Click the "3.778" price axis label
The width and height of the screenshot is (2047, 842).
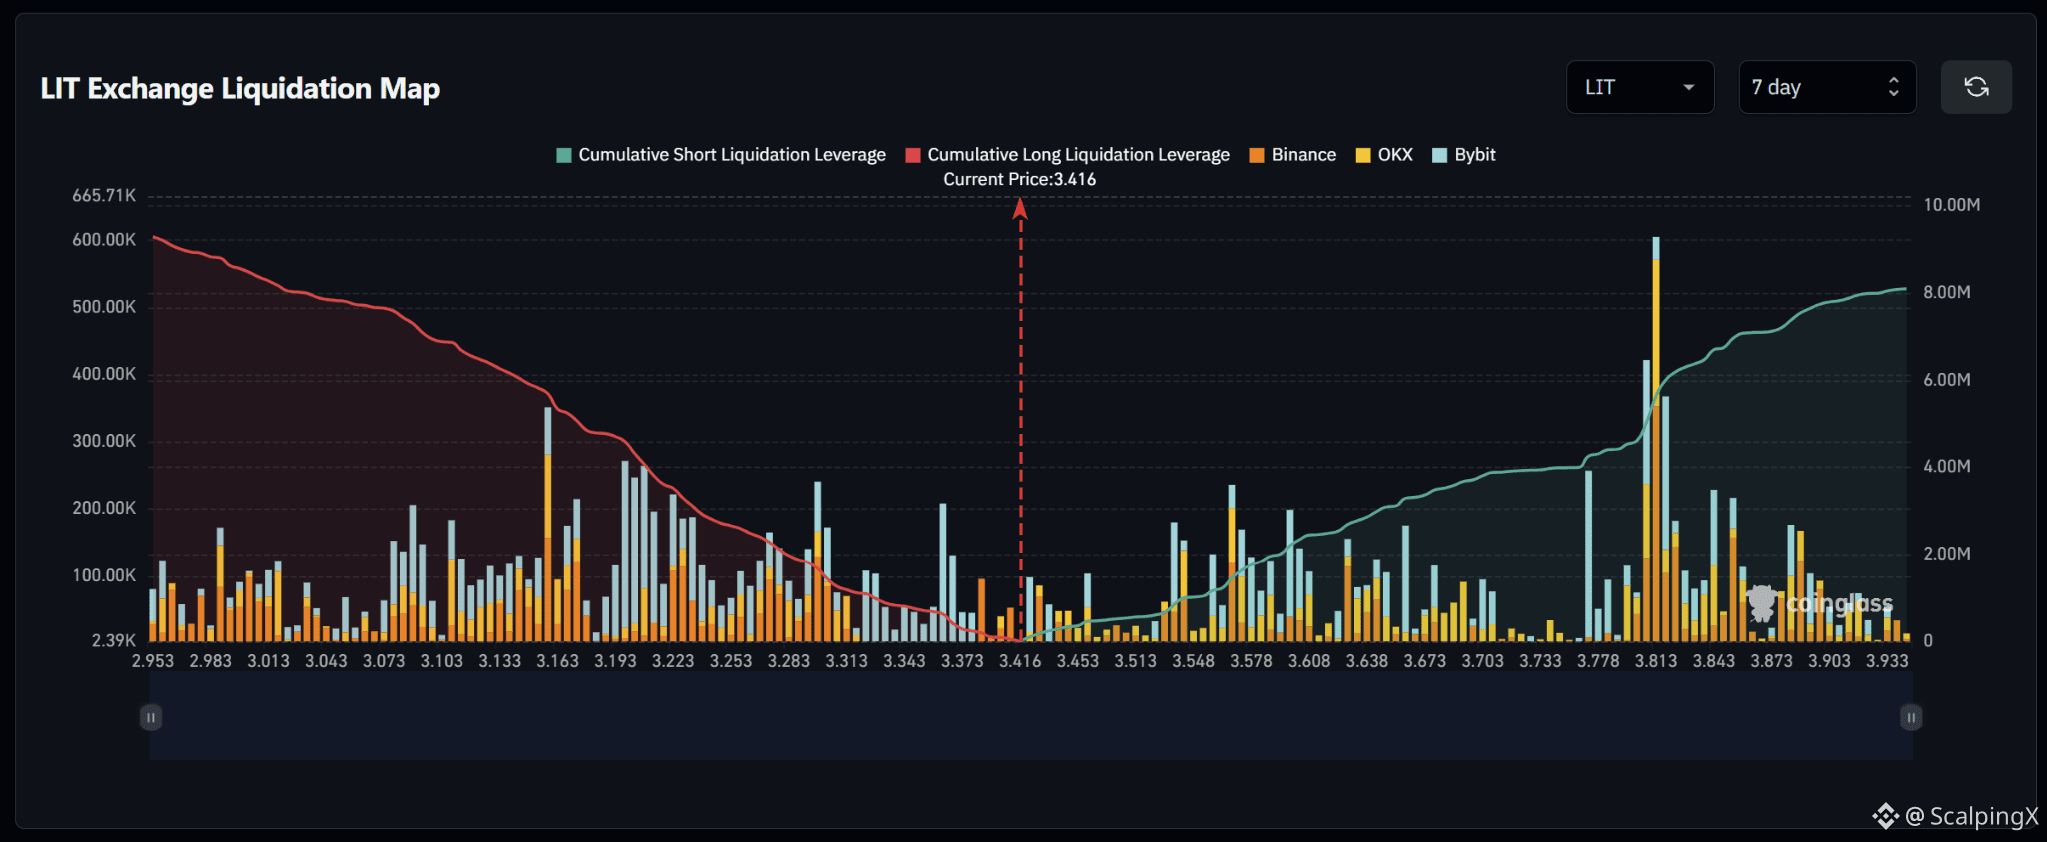[1599, 661]
